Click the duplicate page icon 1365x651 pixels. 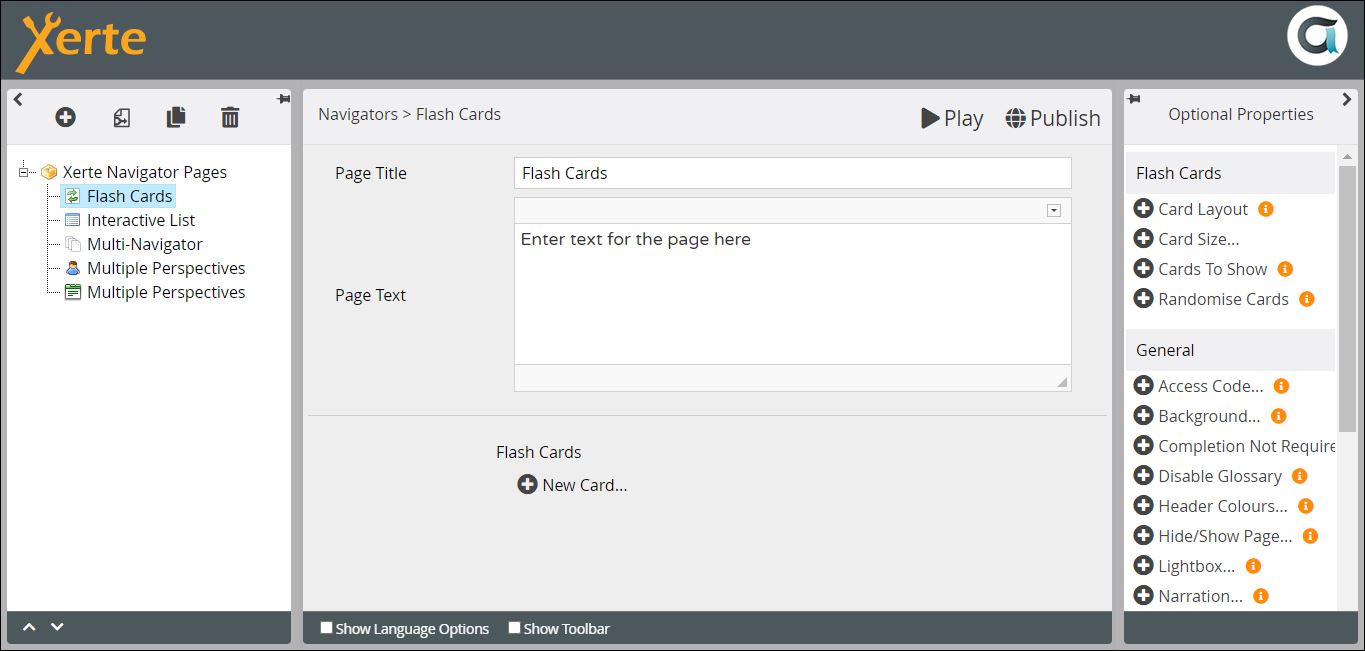coord(176,118)
